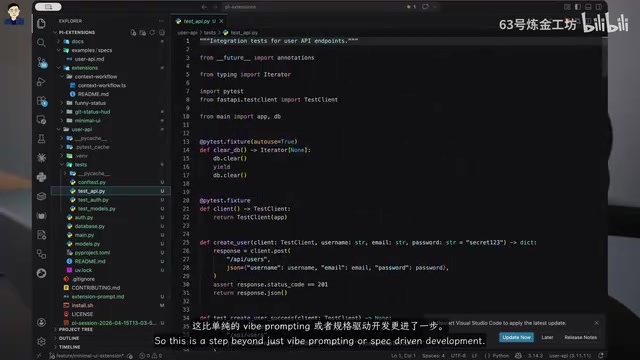Click the pi-extensions command center search box
This screenshot has height=360, width=640.
[312, 7]
